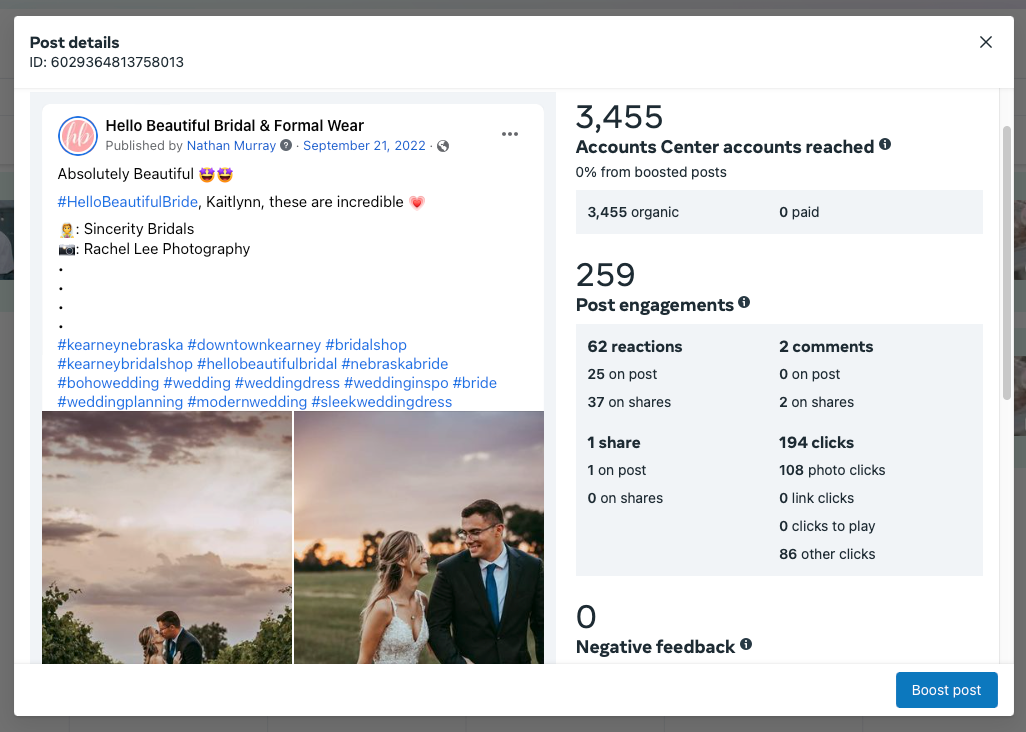Open the September 21, 2022 date link
This screenshot has width=1026, height=732.
(x=364, y=146)
